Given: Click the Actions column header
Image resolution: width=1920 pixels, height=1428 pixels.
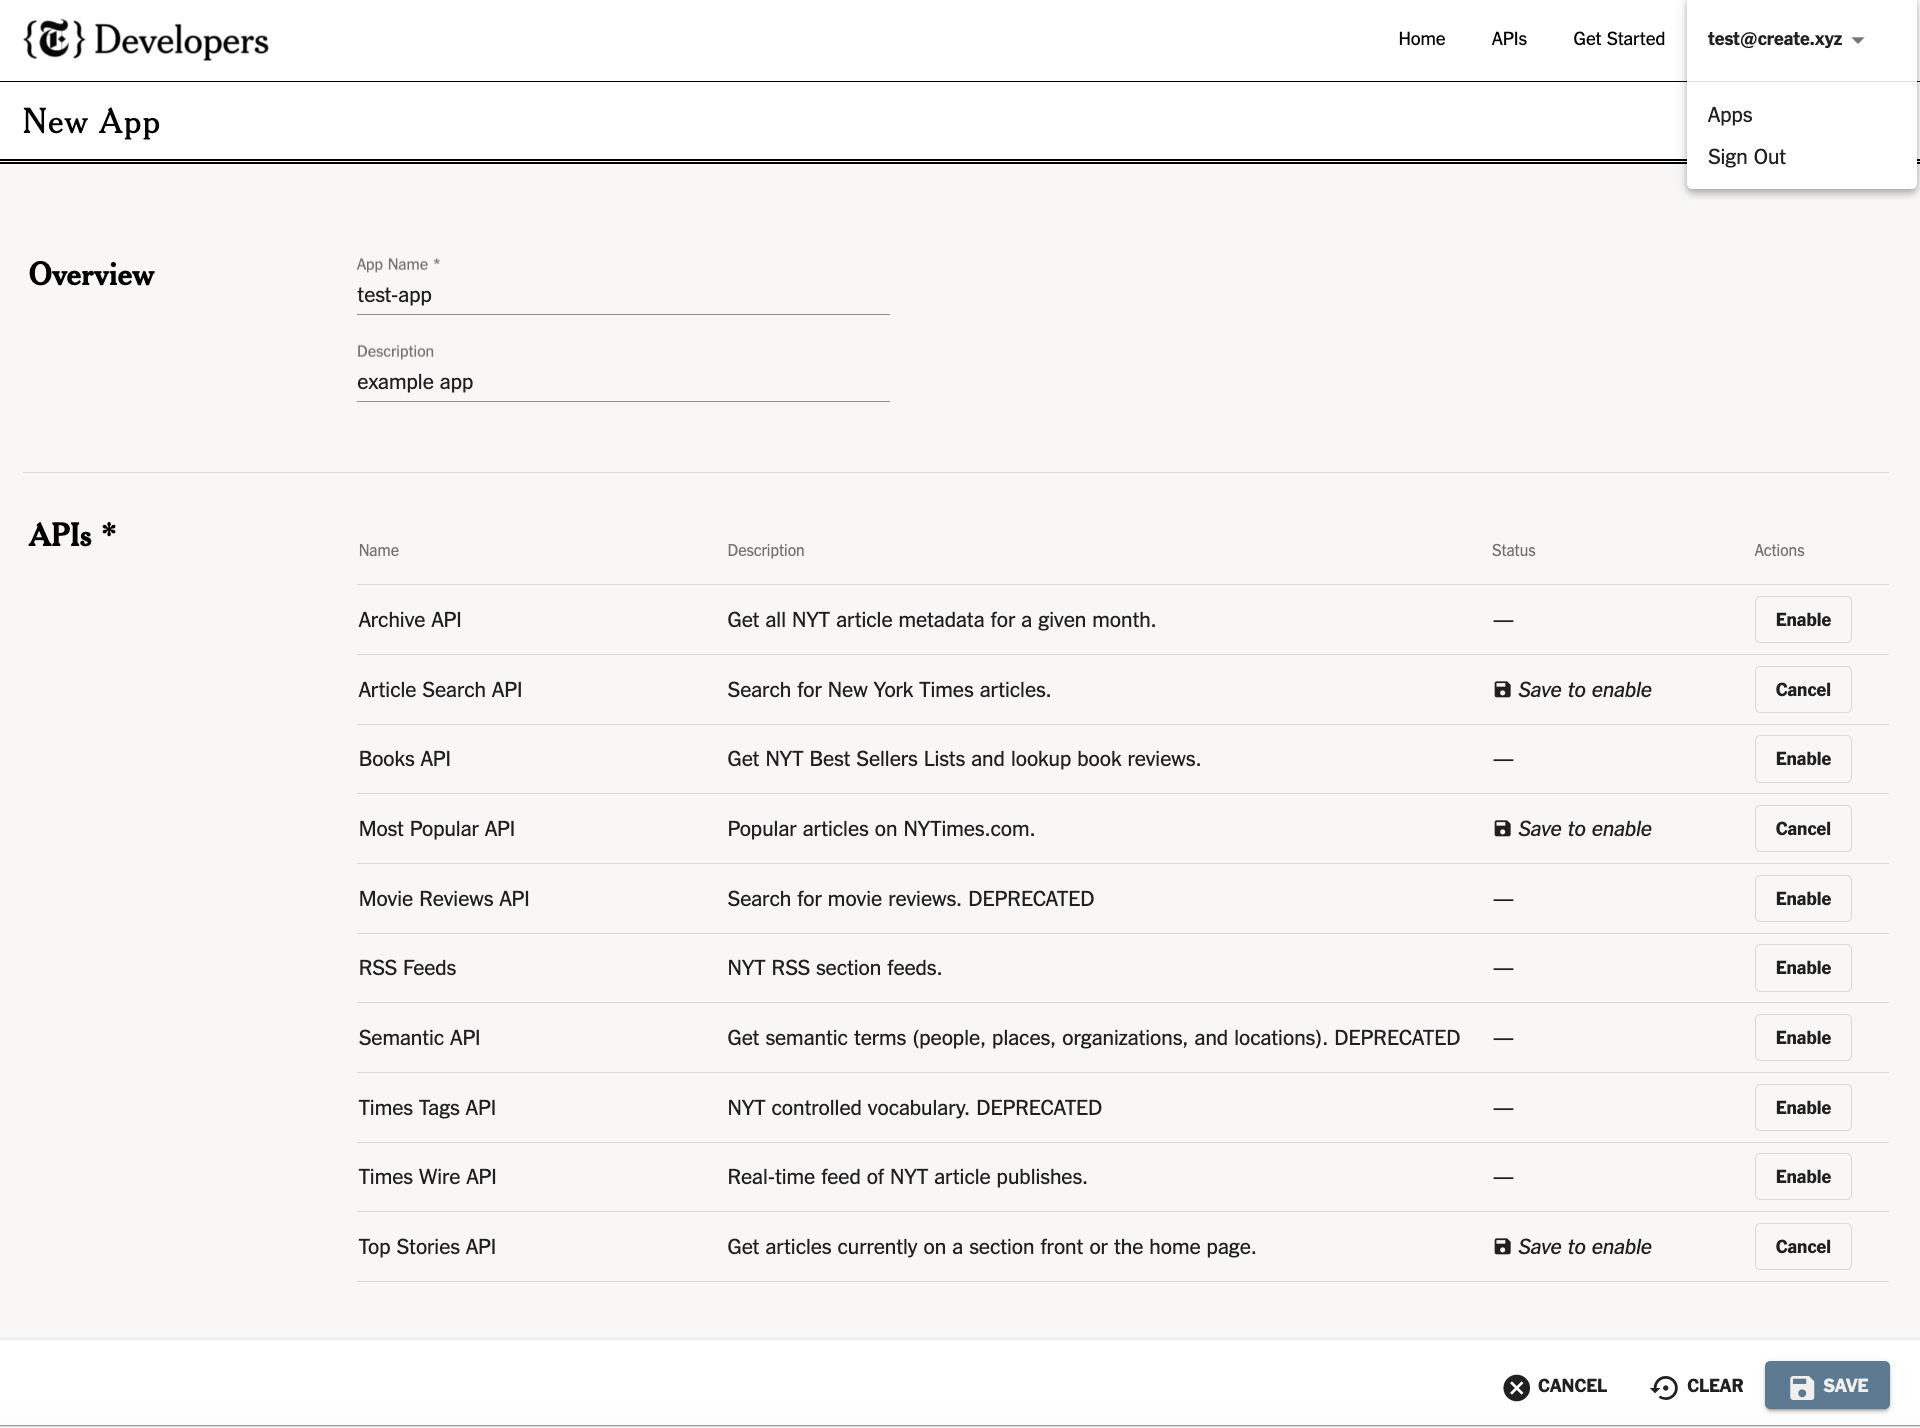Looking at the screenshot, I should [1779, 551].
